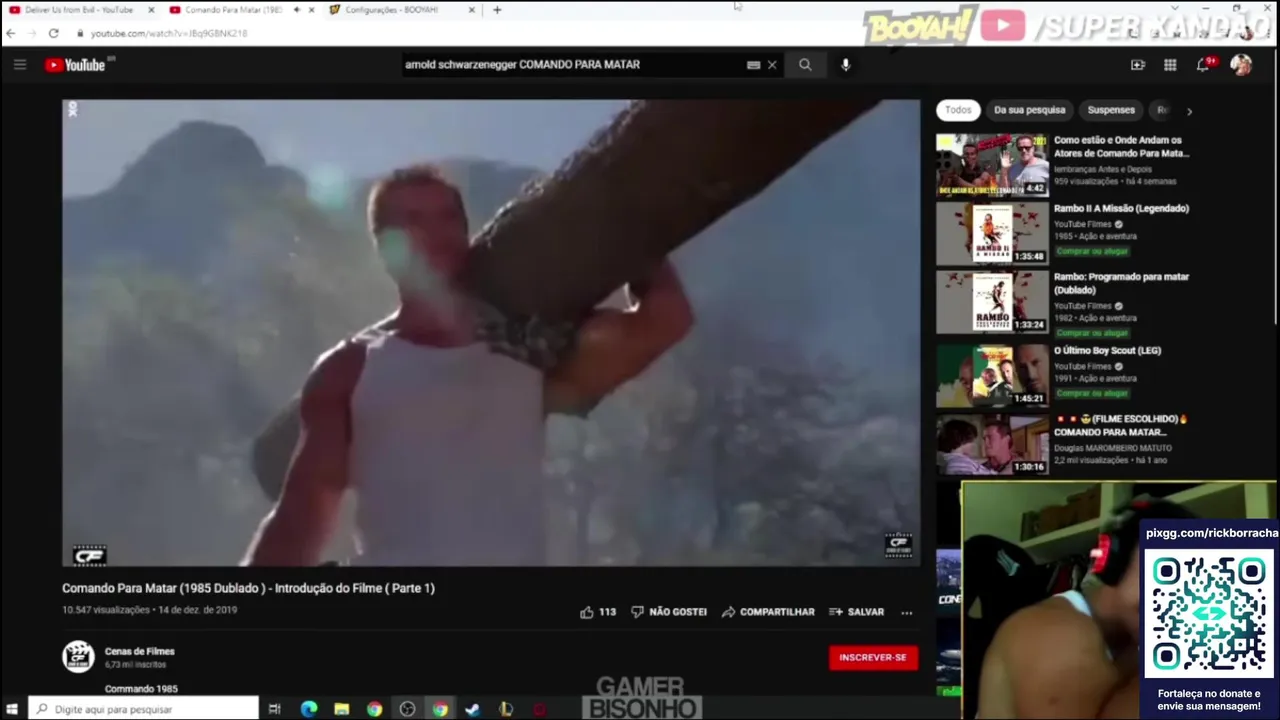Open the YouTube apps grid icon

tap(1170, 65)
